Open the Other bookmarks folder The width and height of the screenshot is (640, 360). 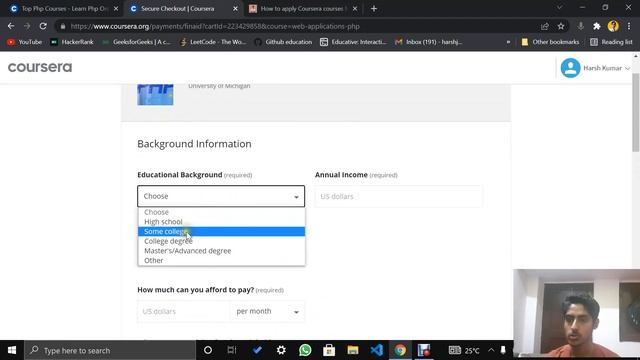pyautogui.click(x=550, y=42)
